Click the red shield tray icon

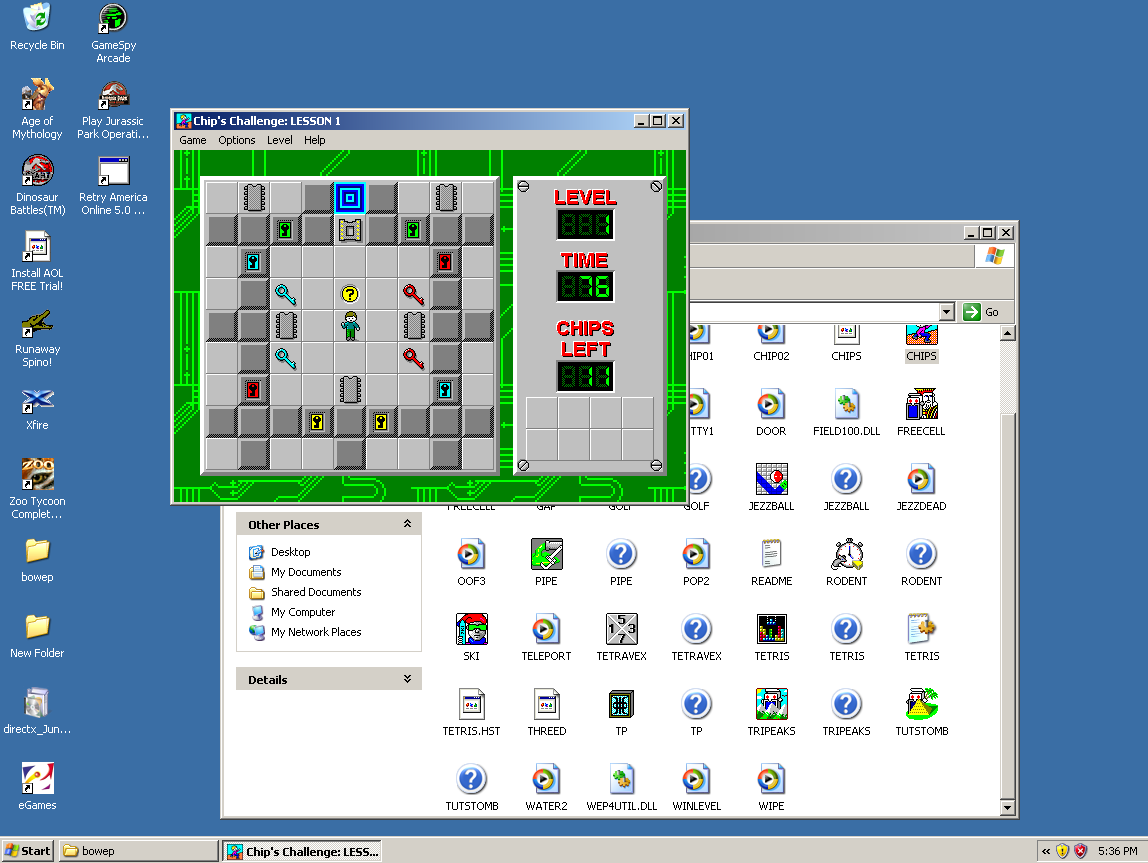(x=1081, y=851)
